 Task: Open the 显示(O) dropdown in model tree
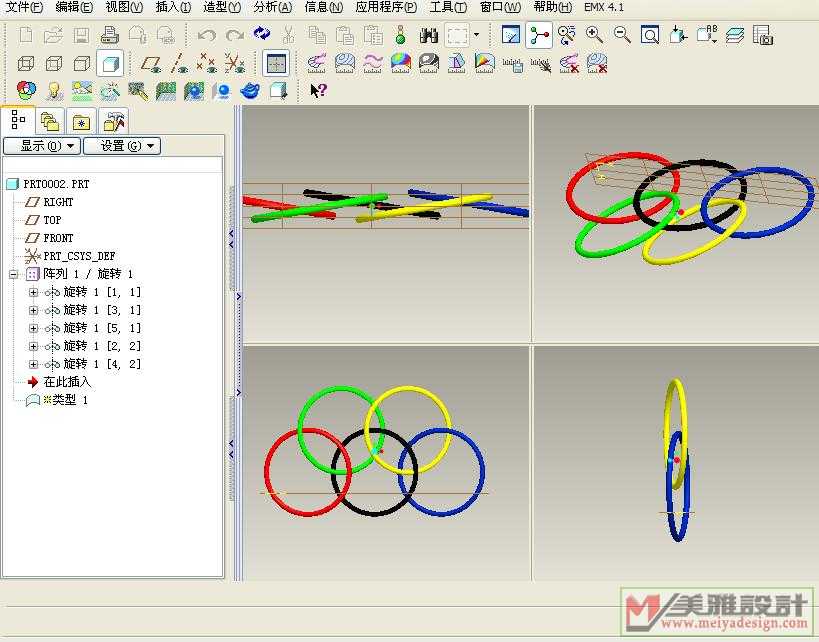(x=42, y=146)
